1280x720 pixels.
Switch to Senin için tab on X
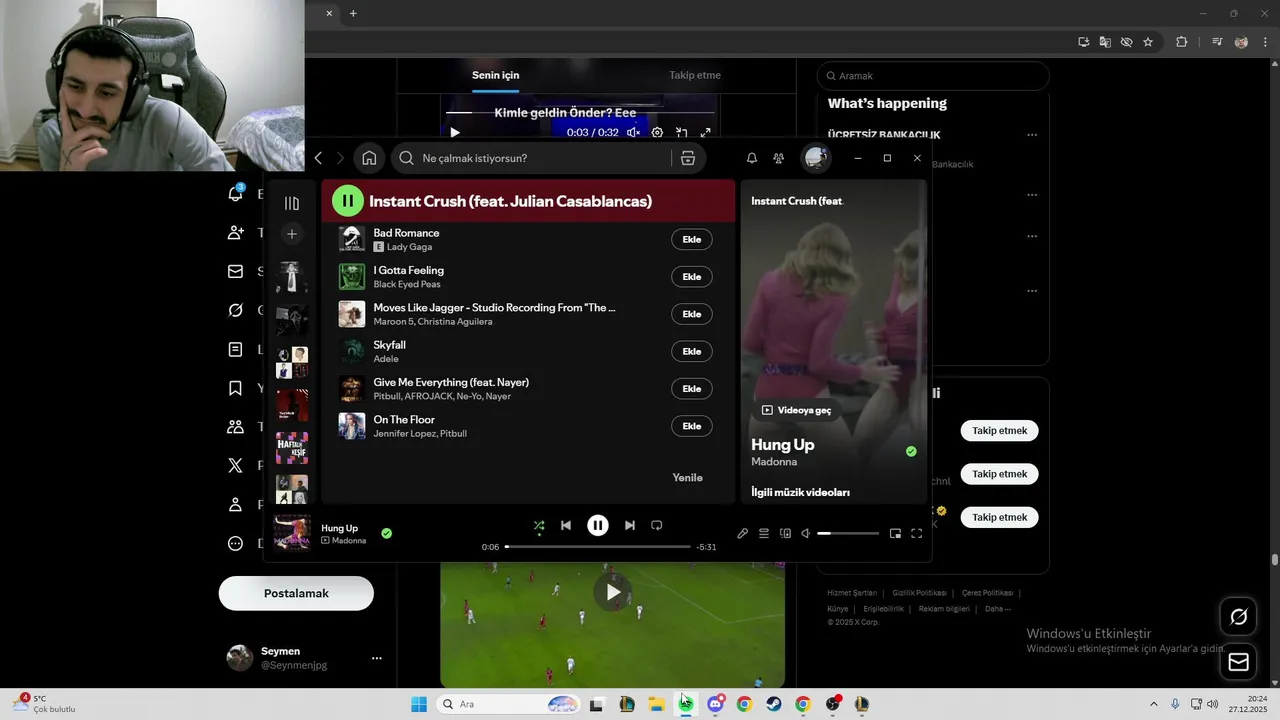point(496,75)
